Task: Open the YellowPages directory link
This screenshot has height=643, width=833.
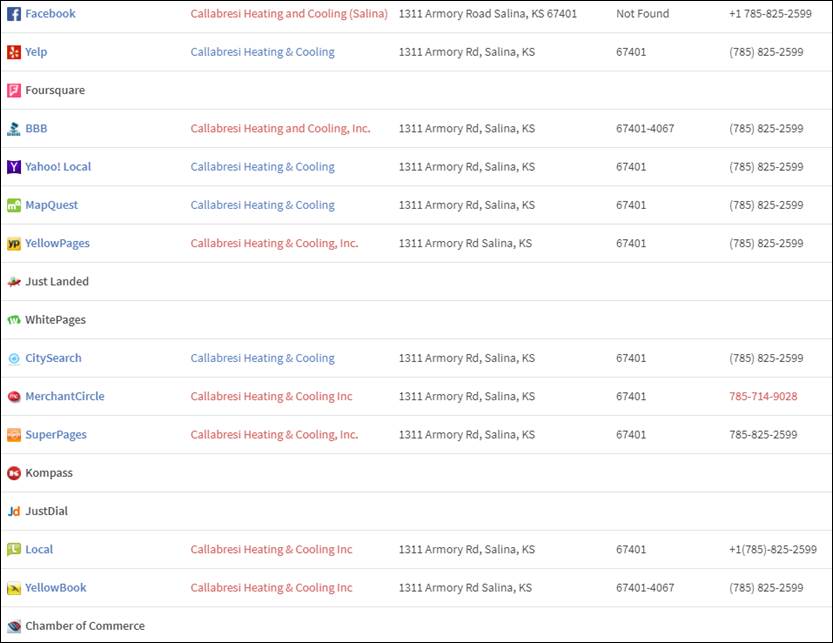Action: [57, 243]
